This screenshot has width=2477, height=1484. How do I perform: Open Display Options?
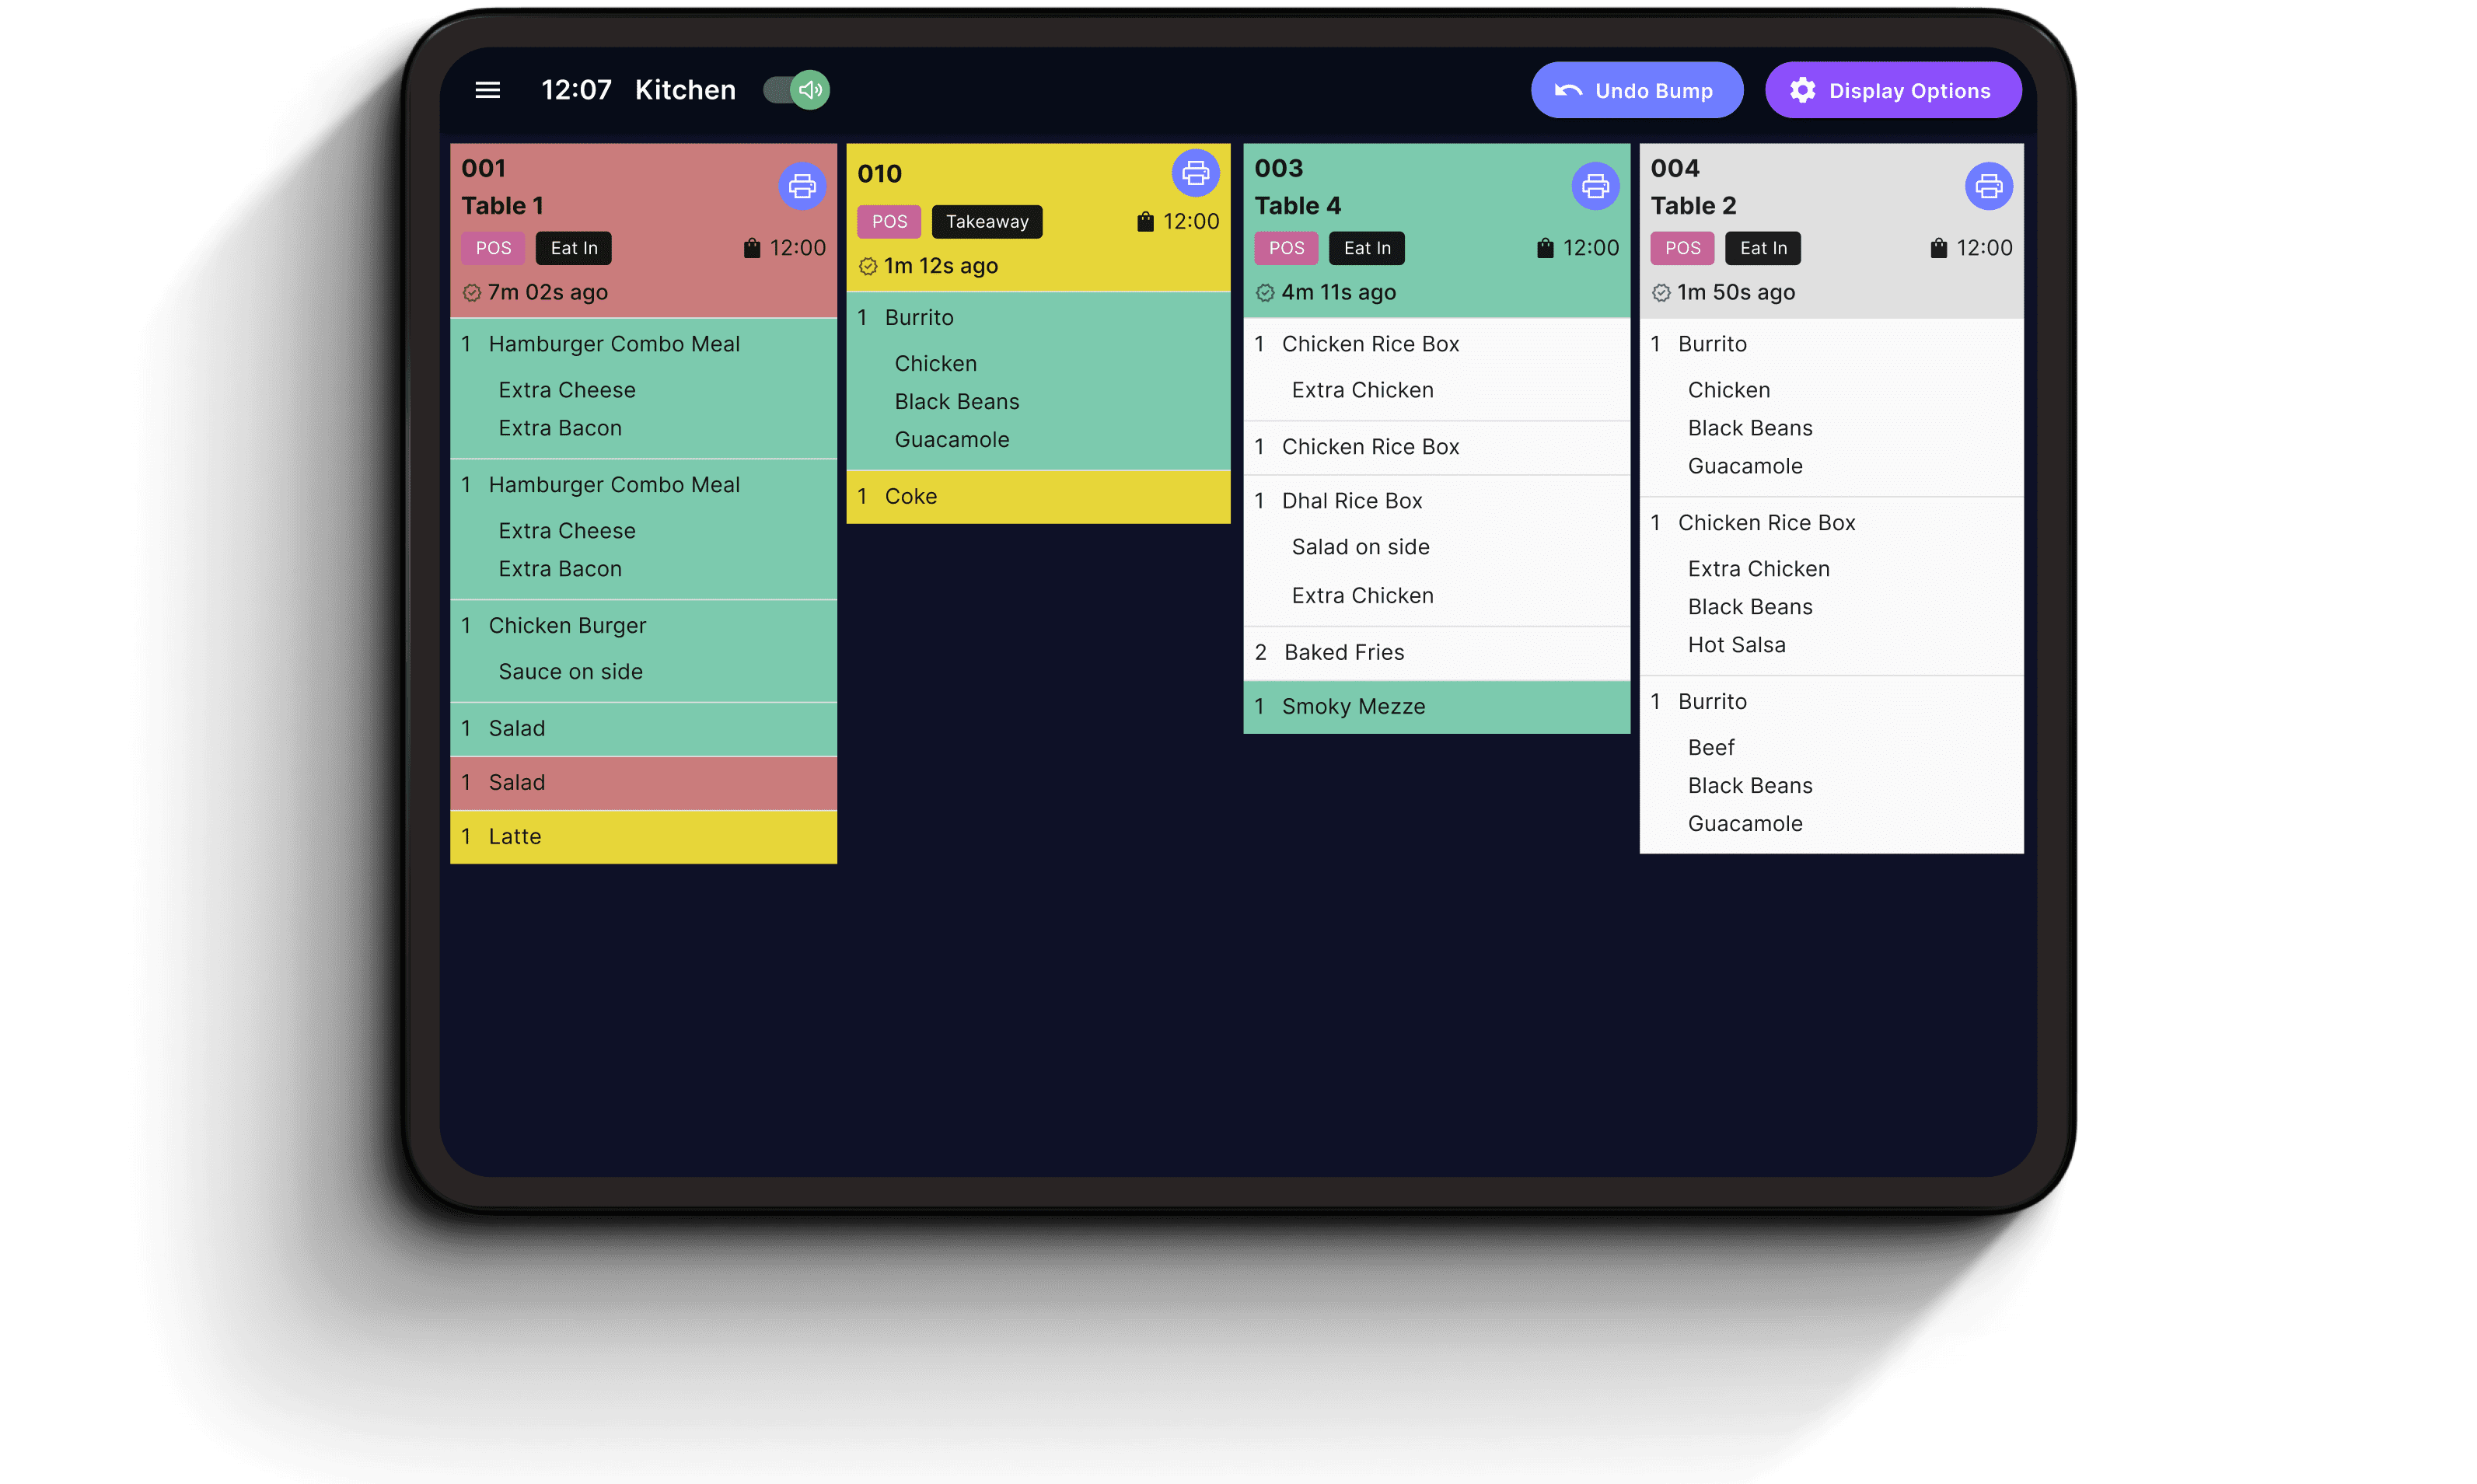click(1892, 91)
